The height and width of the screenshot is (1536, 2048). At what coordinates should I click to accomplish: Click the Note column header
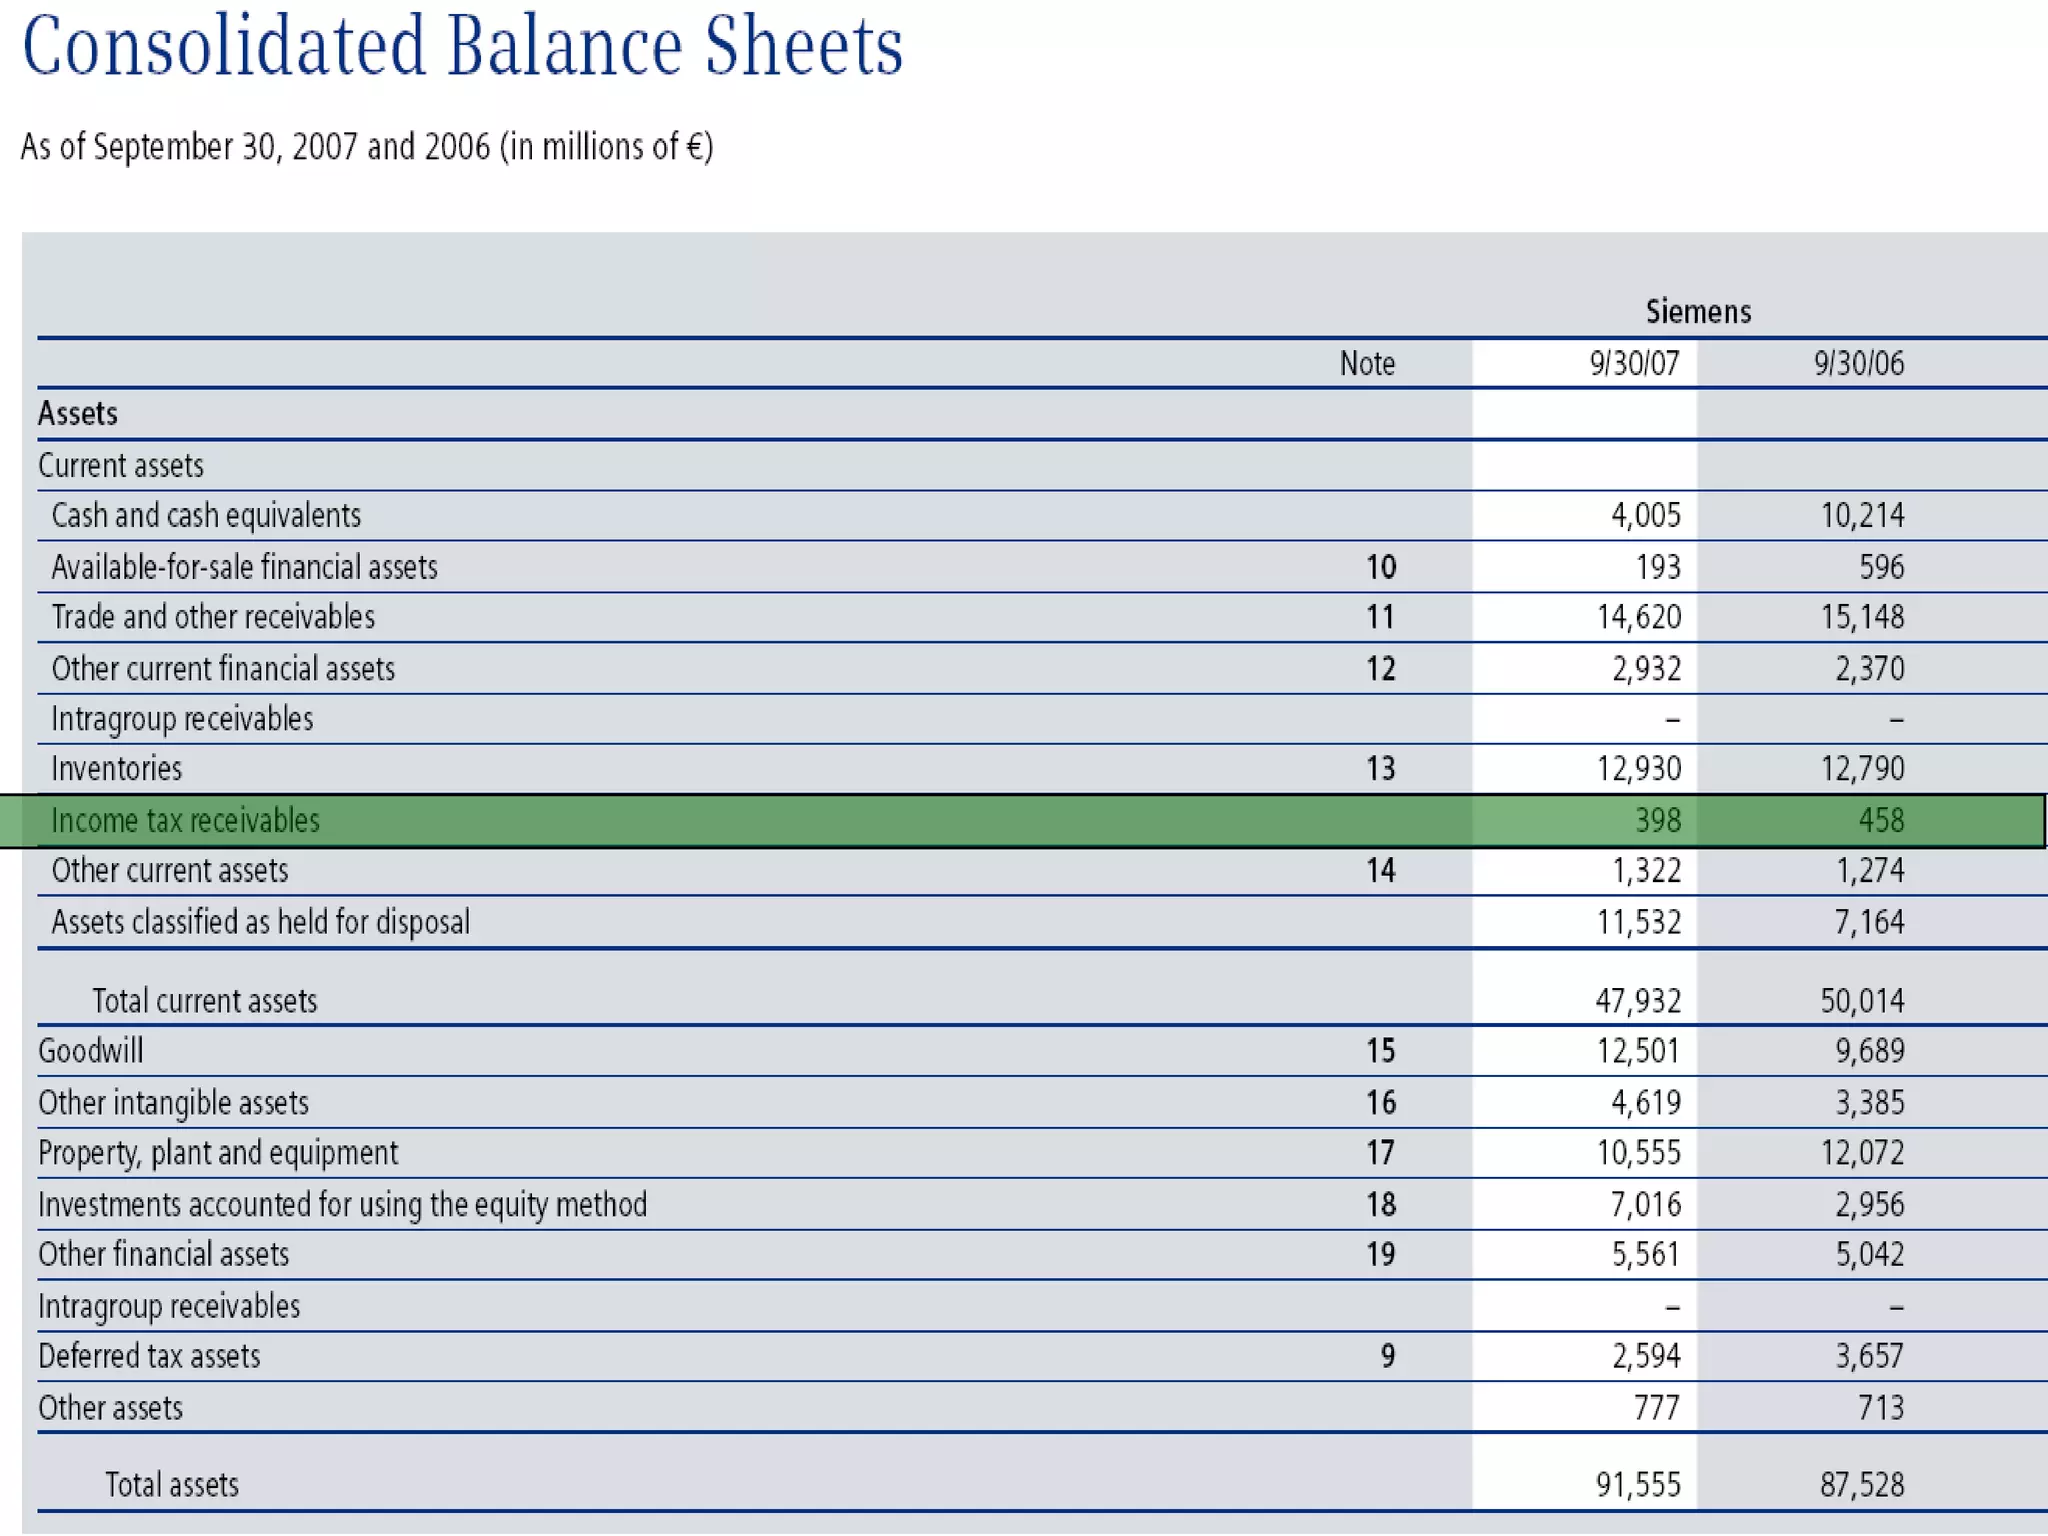[x=1366, y=363]
